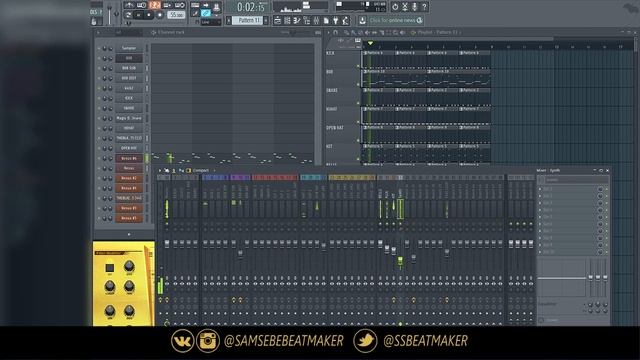Image resolution: width=640 pixels, height=360 pixels.
Task: Select the playlist Paint brush tool
Action: tap(353, 32)
